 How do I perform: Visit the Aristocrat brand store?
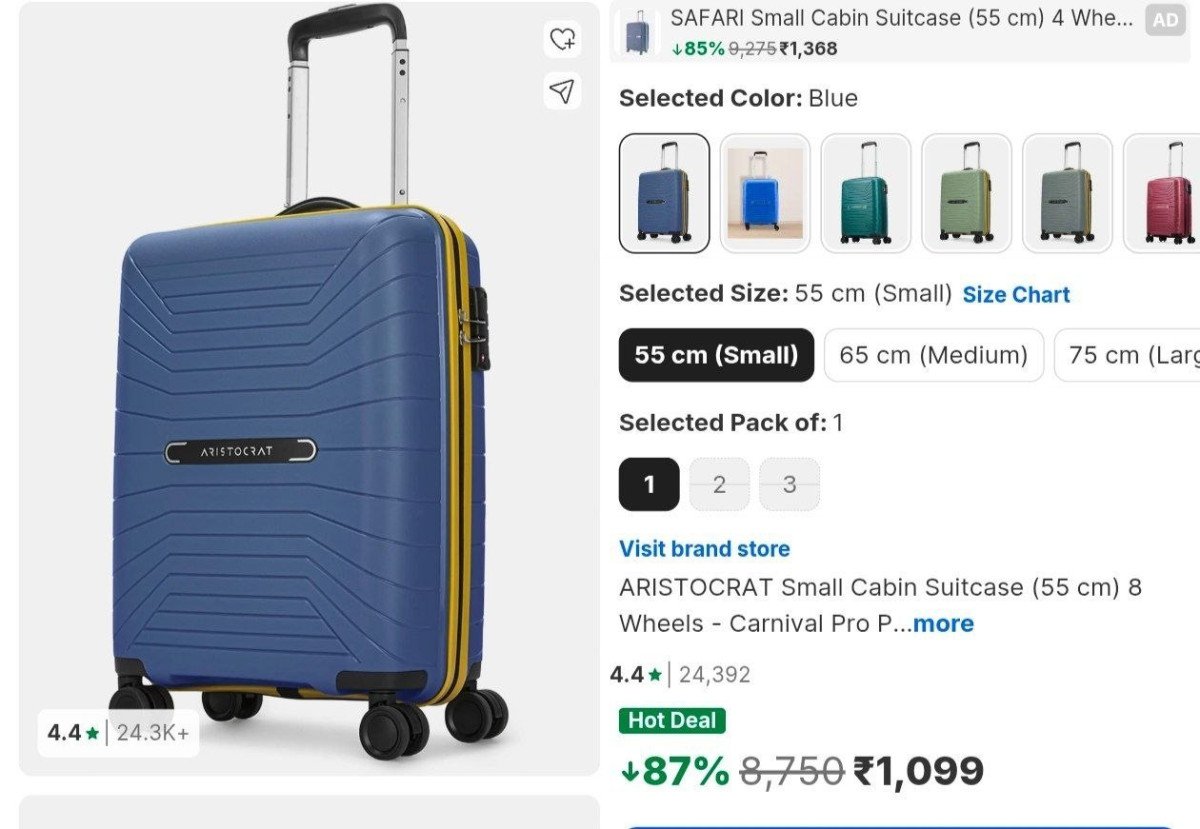[x=703, y=548]
